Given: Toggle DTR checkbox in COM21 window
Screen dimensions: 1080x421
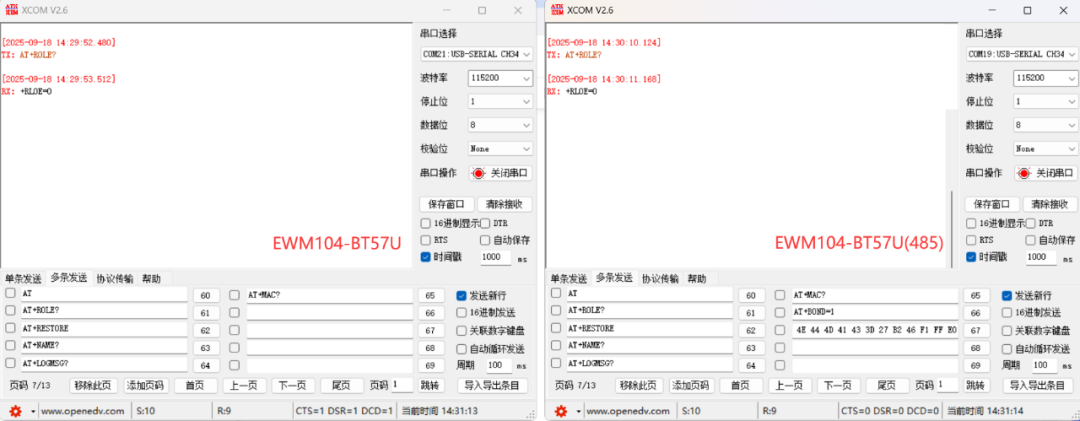Looking at the screenshot, I should (485, 223).
